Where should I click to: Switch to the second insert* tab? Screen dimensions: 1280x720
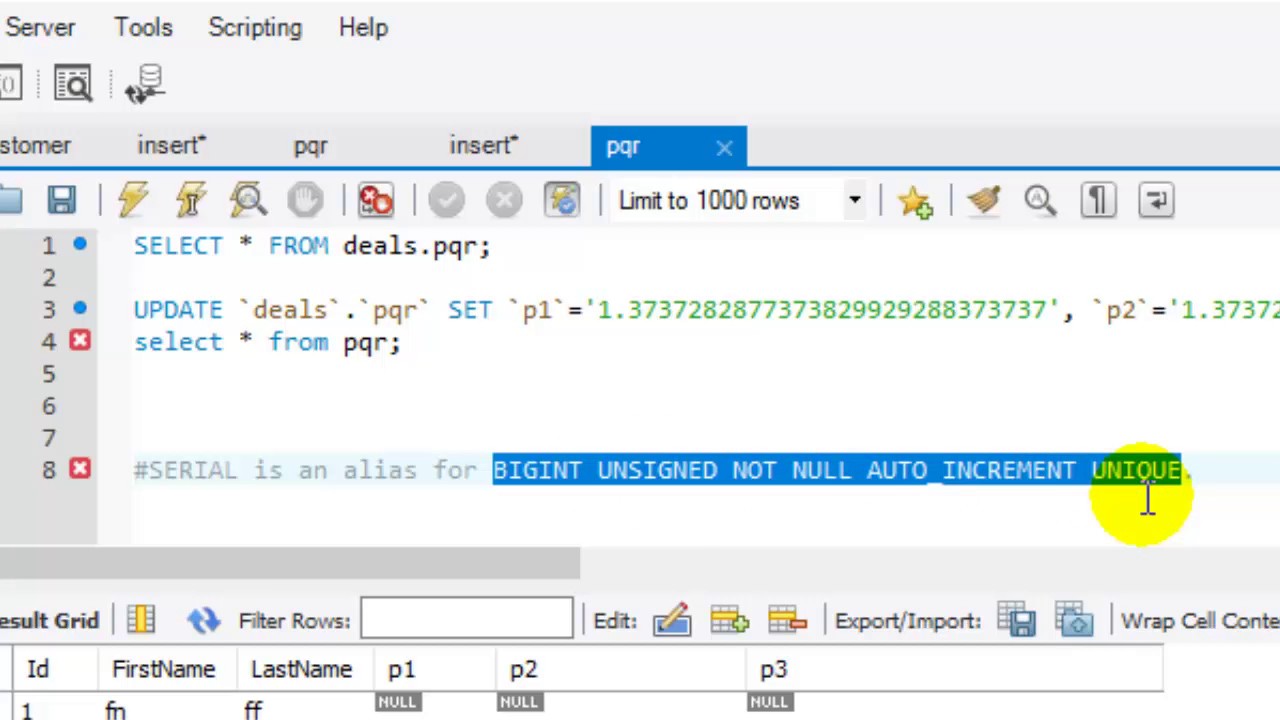pyautogui.click(x=484, y=146)
